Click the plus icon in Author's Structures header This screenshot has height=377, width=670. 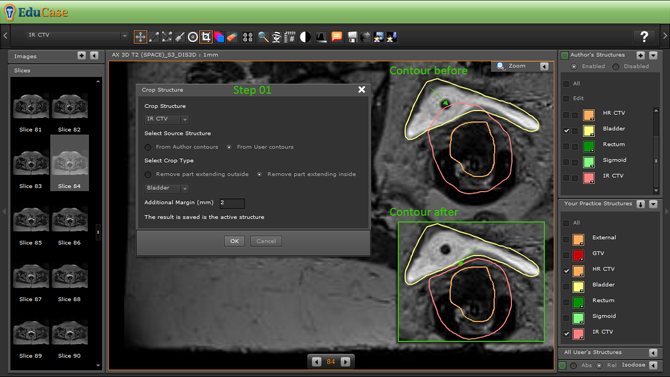(x=641, y=55)
